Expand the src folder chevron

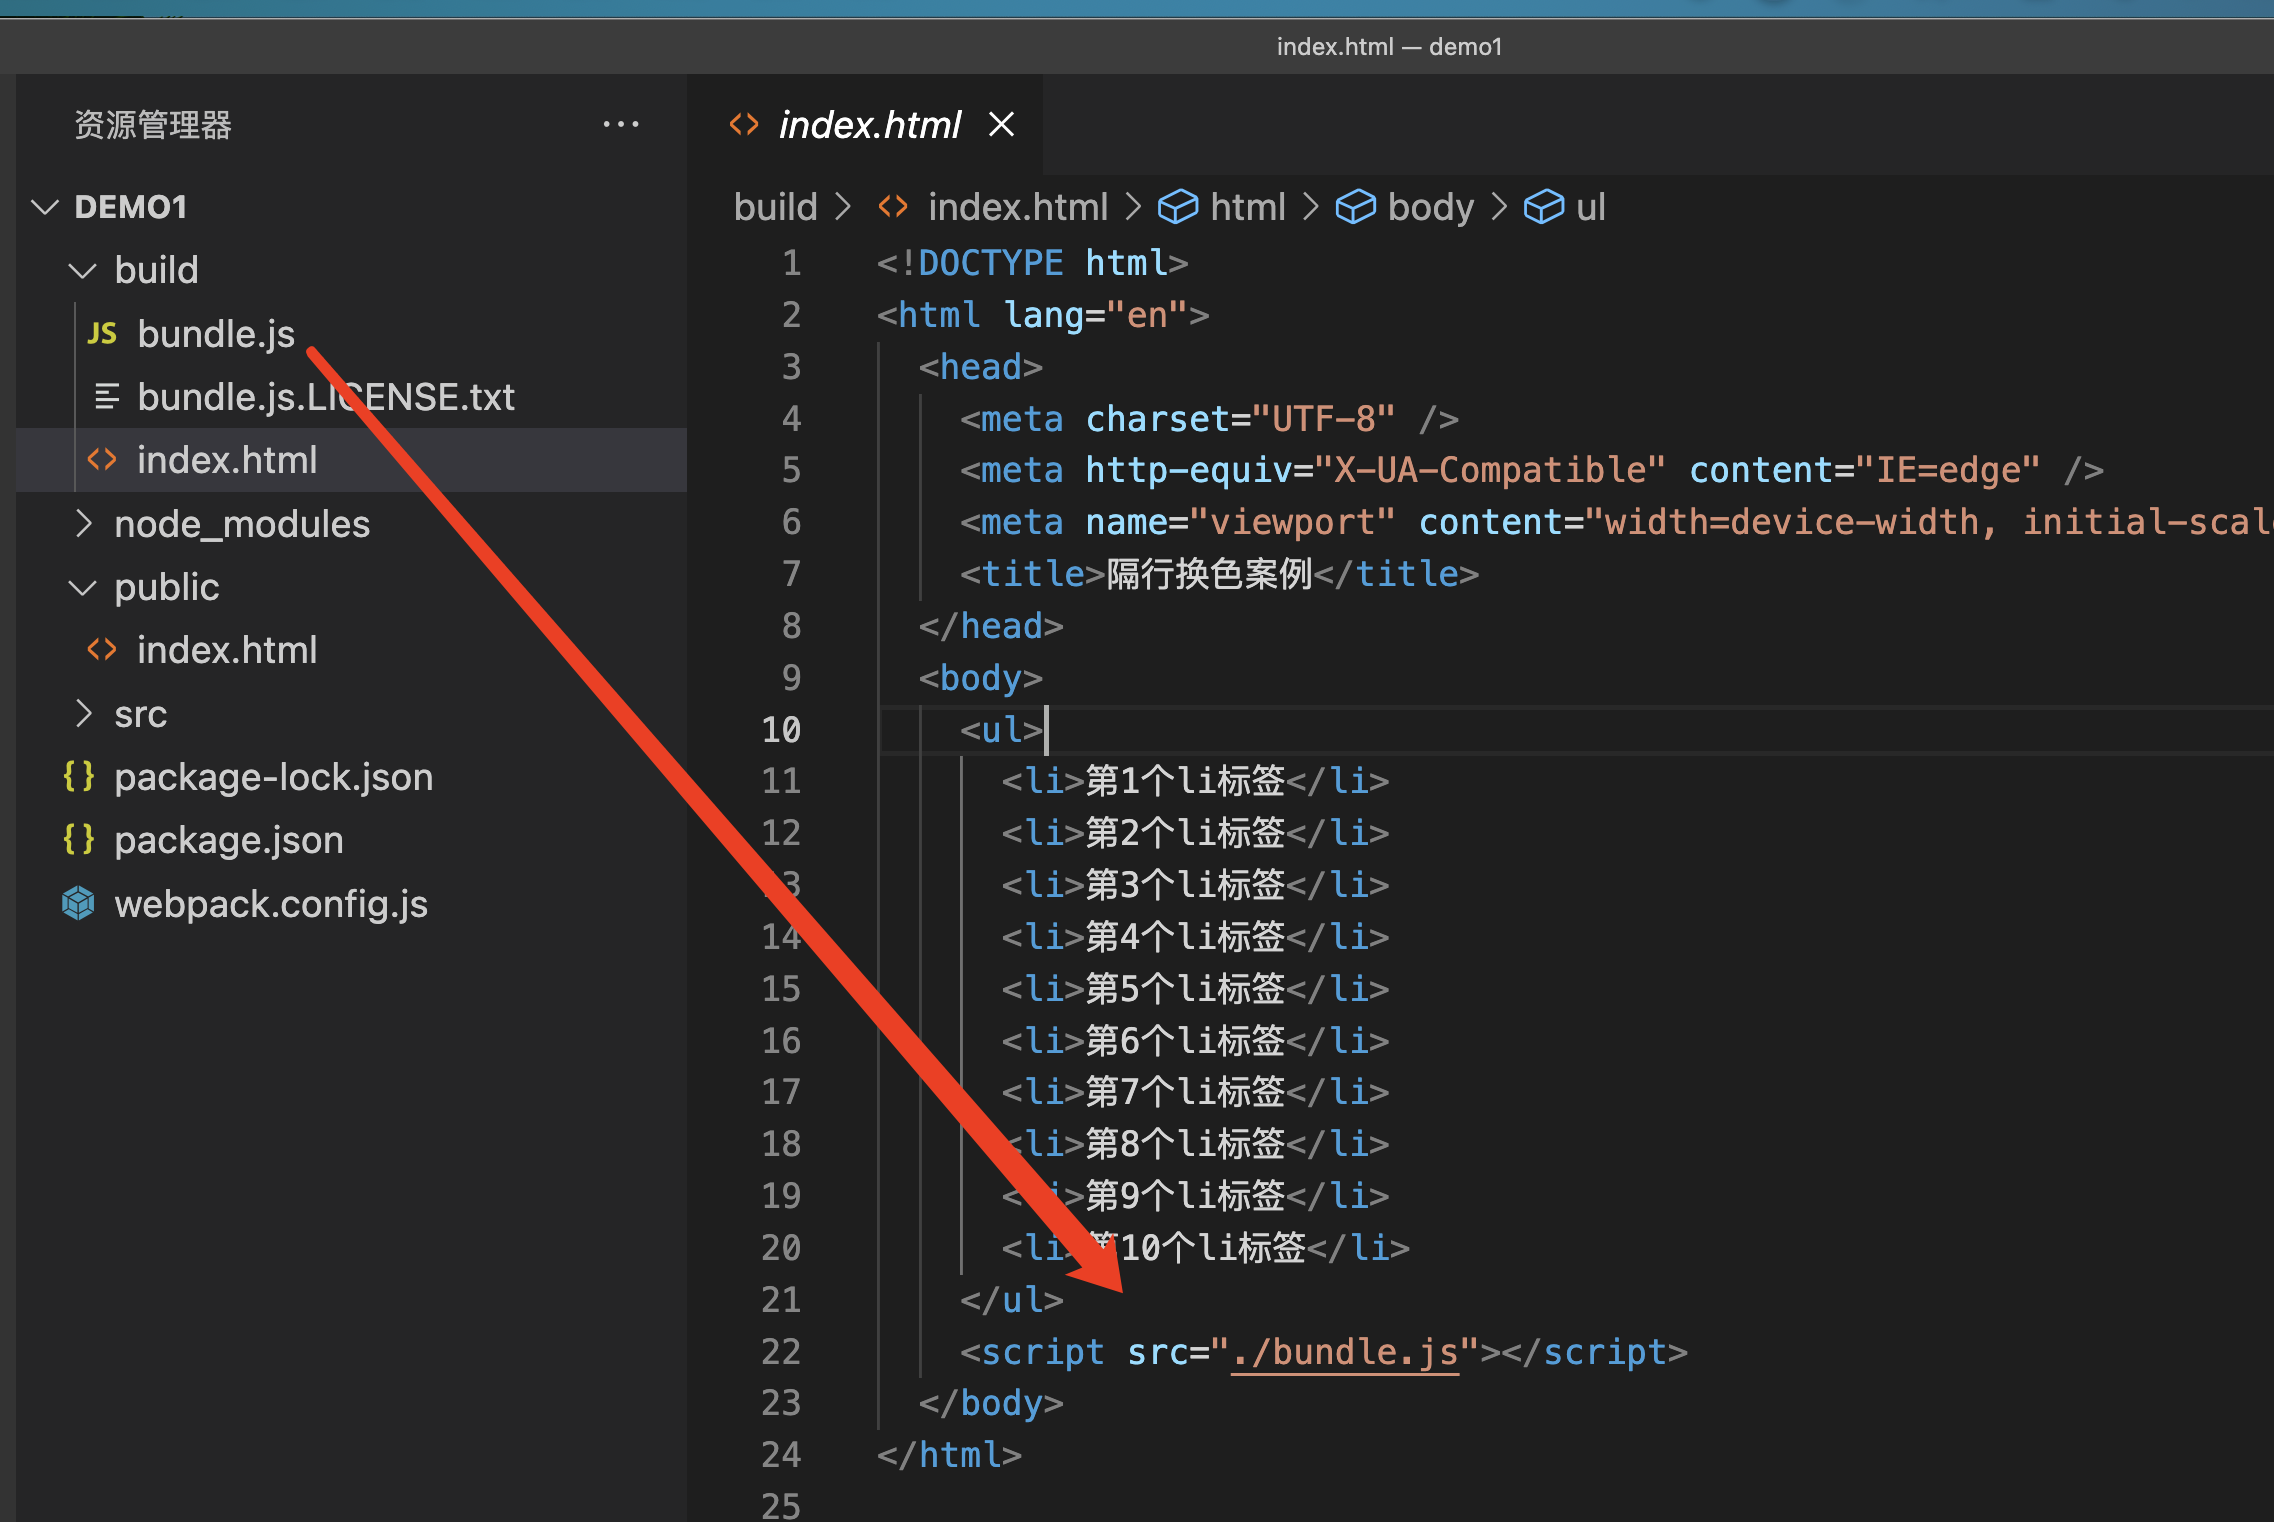click(84, 713)
